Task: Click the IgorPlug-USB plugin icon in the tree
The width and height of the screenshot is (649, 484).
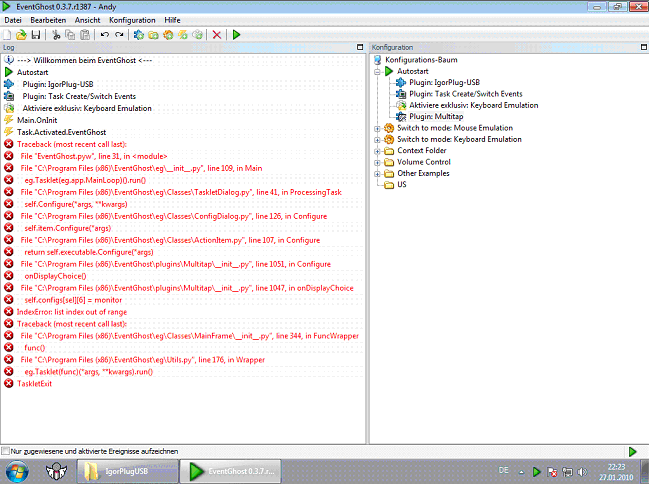Action: [x=401, y=82]
